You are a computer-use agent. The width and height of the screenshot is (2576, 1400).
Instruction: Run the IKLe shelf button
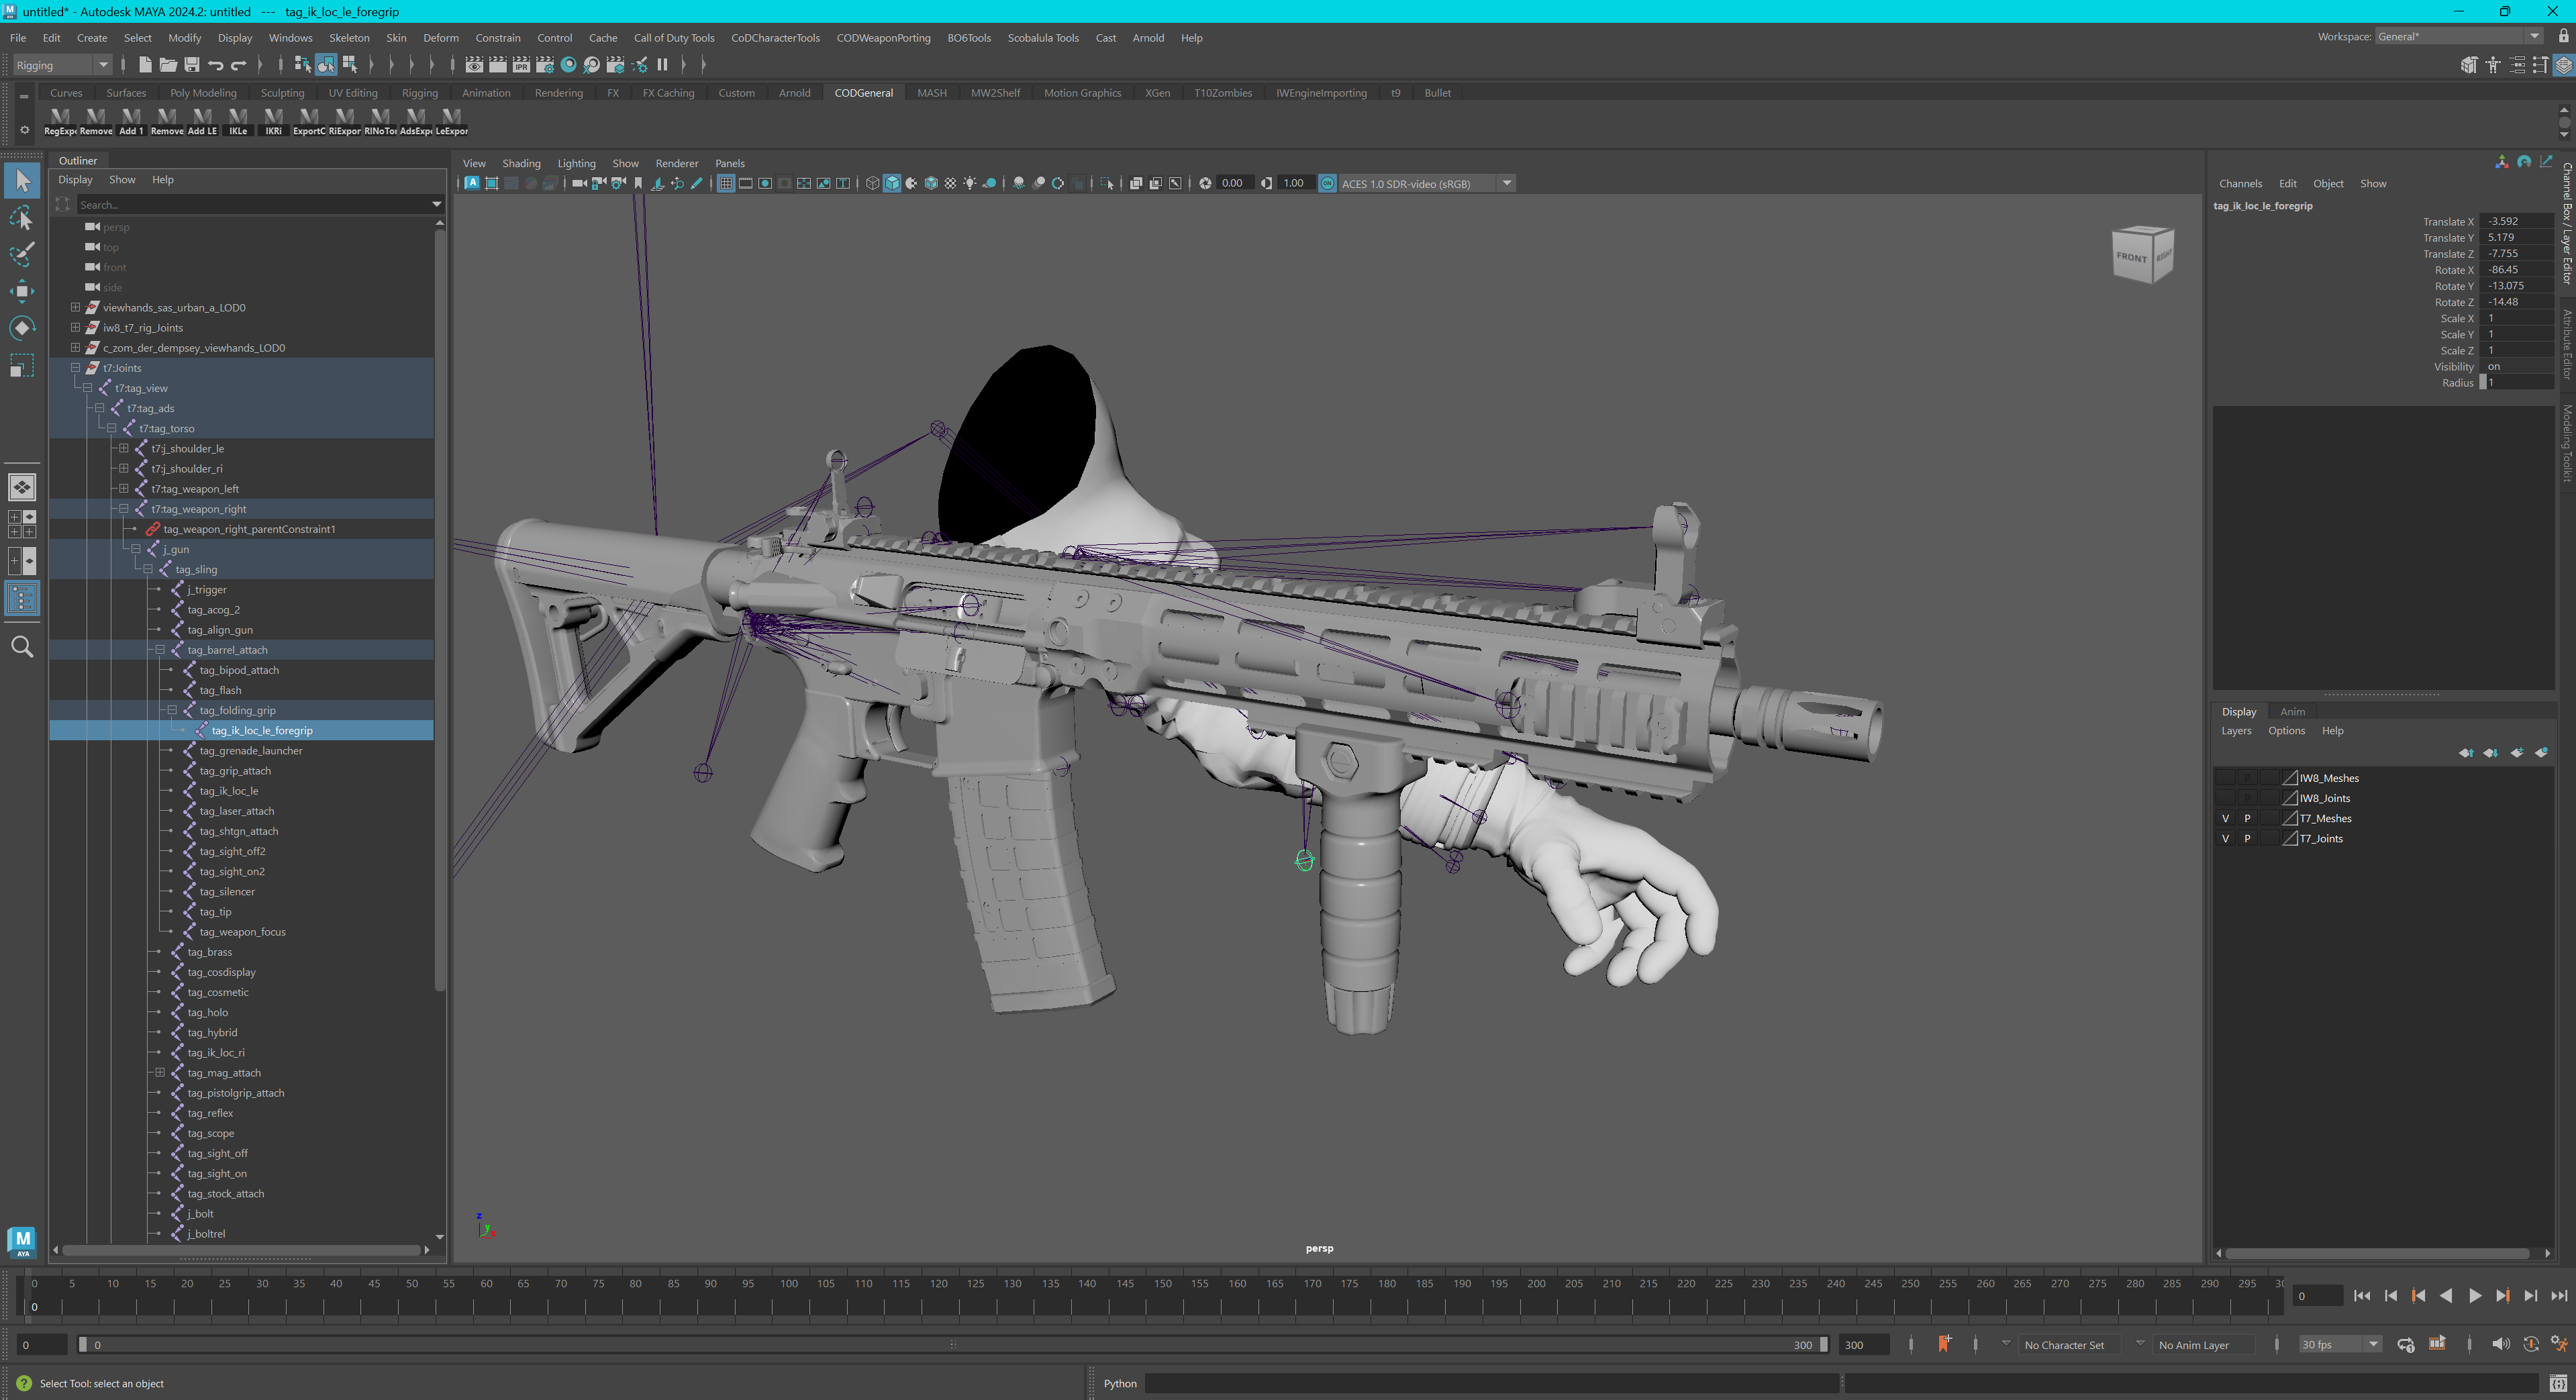pos(238,121)
